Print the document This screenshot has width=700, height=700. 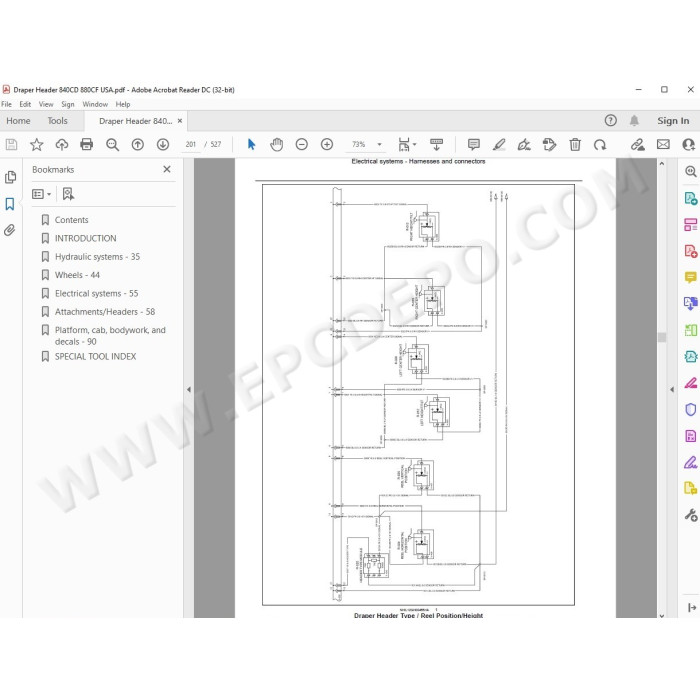87,144
